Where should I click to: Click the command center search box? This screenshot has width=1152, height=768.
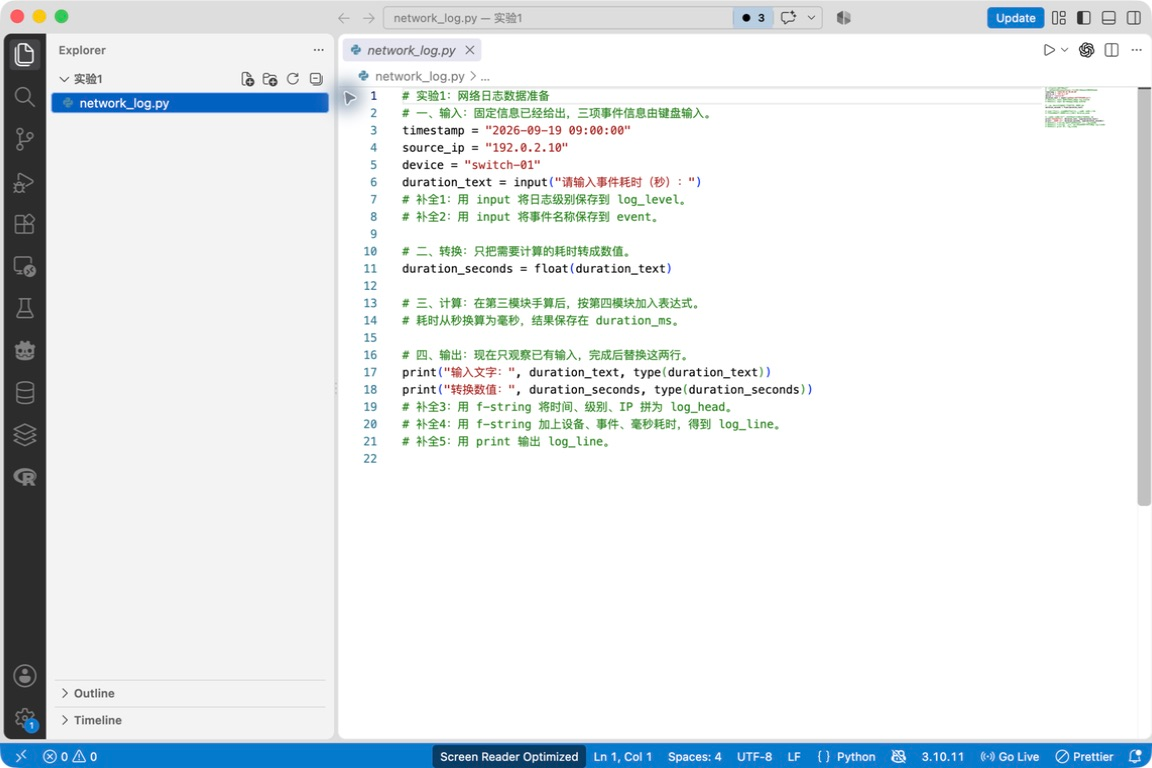(x=558, y=18)
